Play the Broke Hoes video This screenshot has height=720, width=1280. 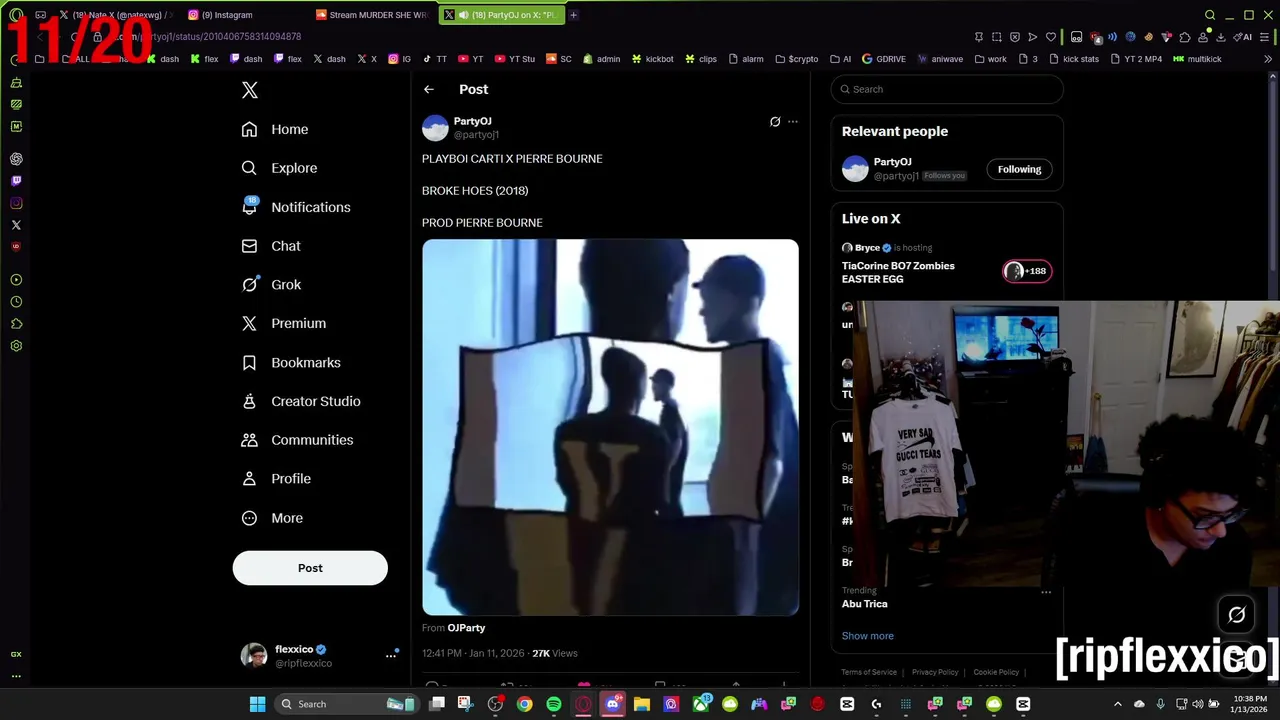tap(610, 427)
